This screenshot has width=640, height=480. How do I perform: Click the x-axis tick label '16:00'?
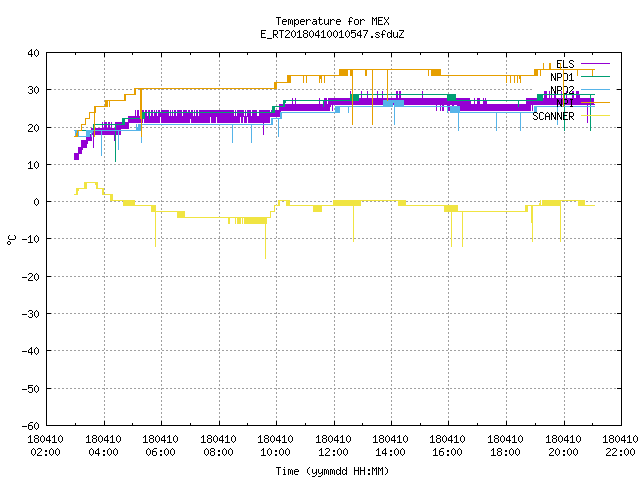(448, 452)
